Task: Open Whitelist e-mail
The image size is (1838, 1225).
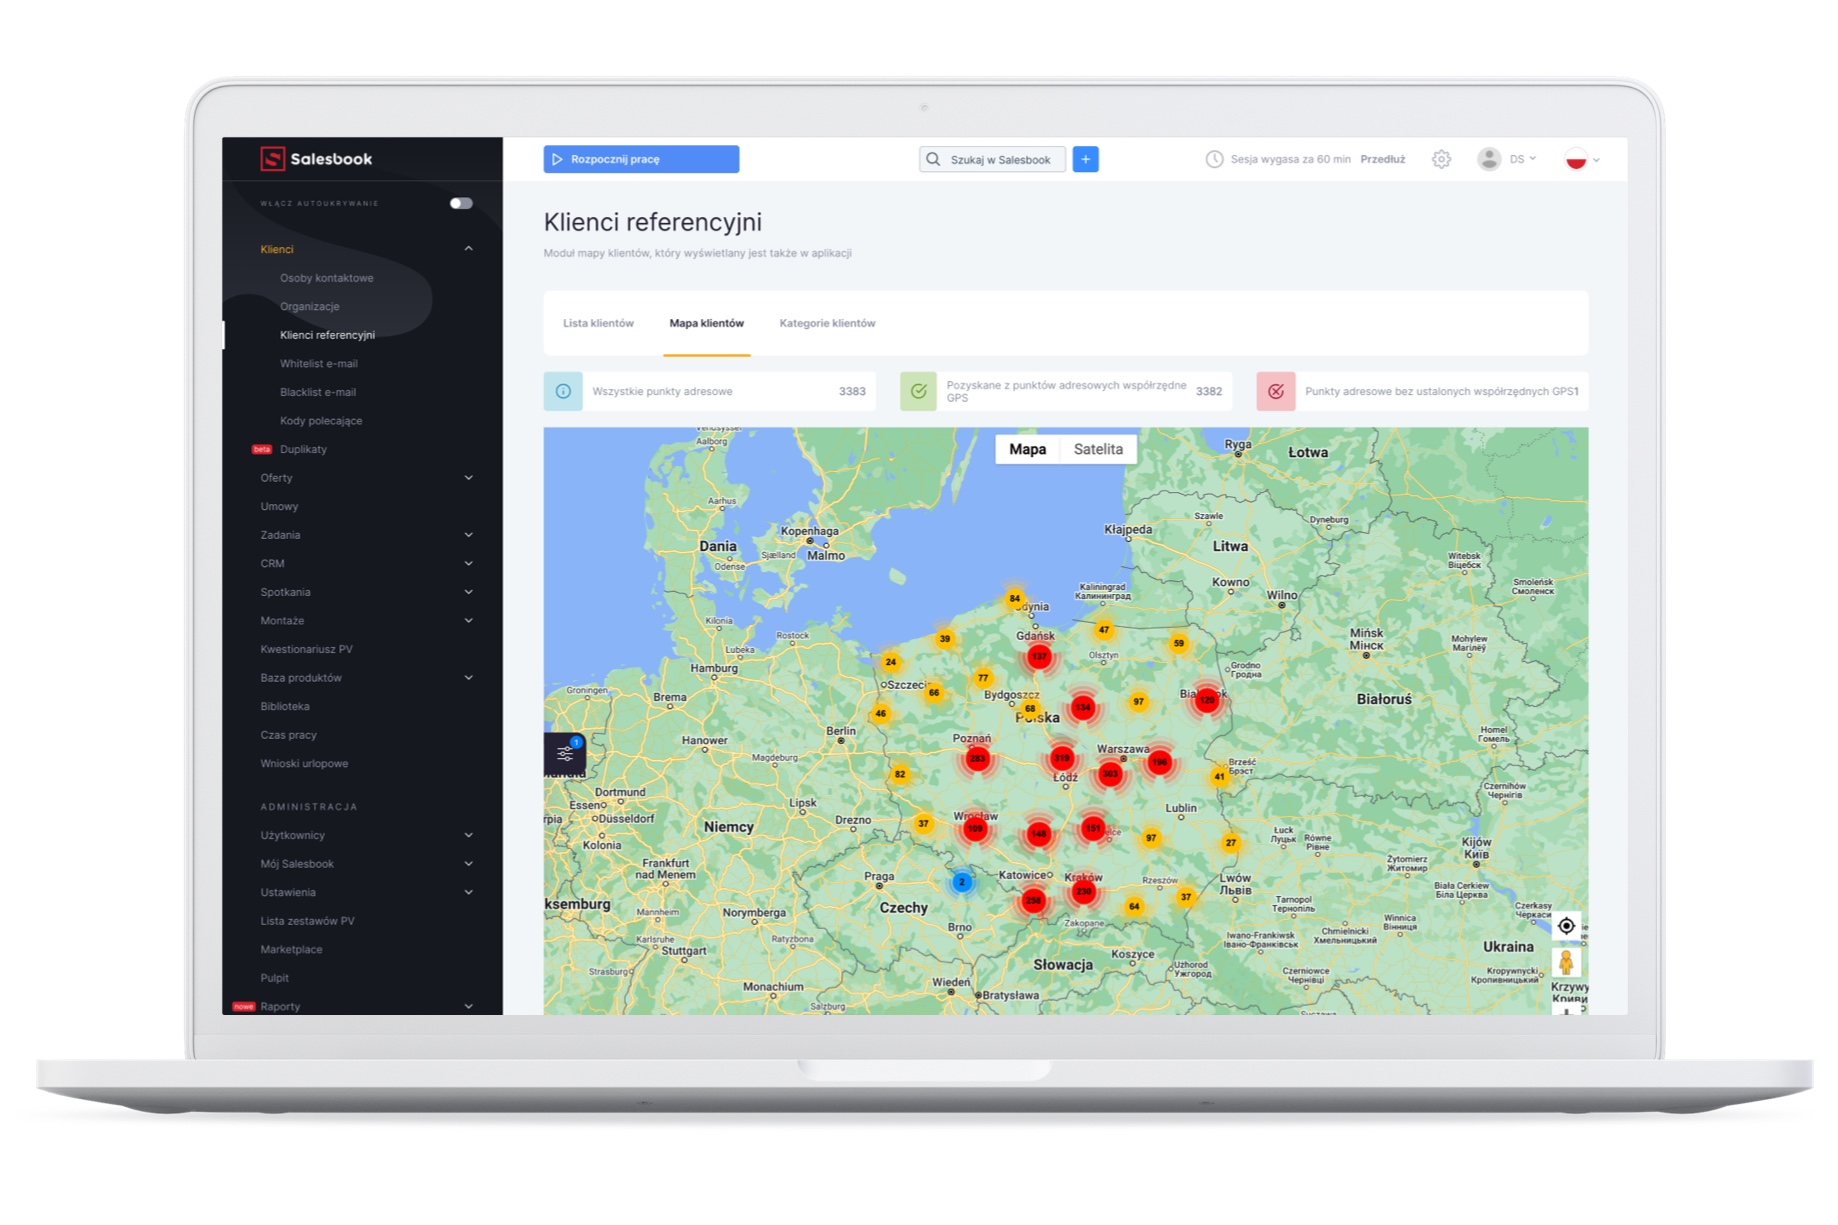Action: (318, 364)
